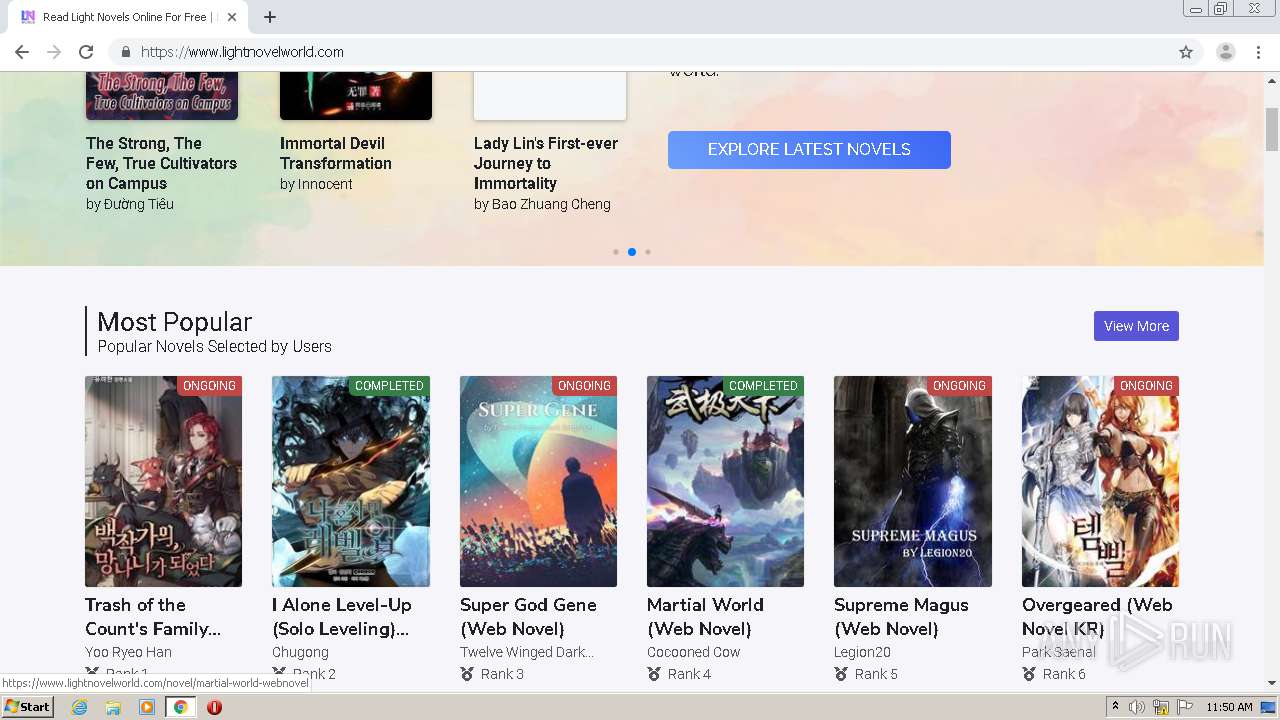Click Rank 5 medal icon
1280x720 pixels.
pos(841,674)
